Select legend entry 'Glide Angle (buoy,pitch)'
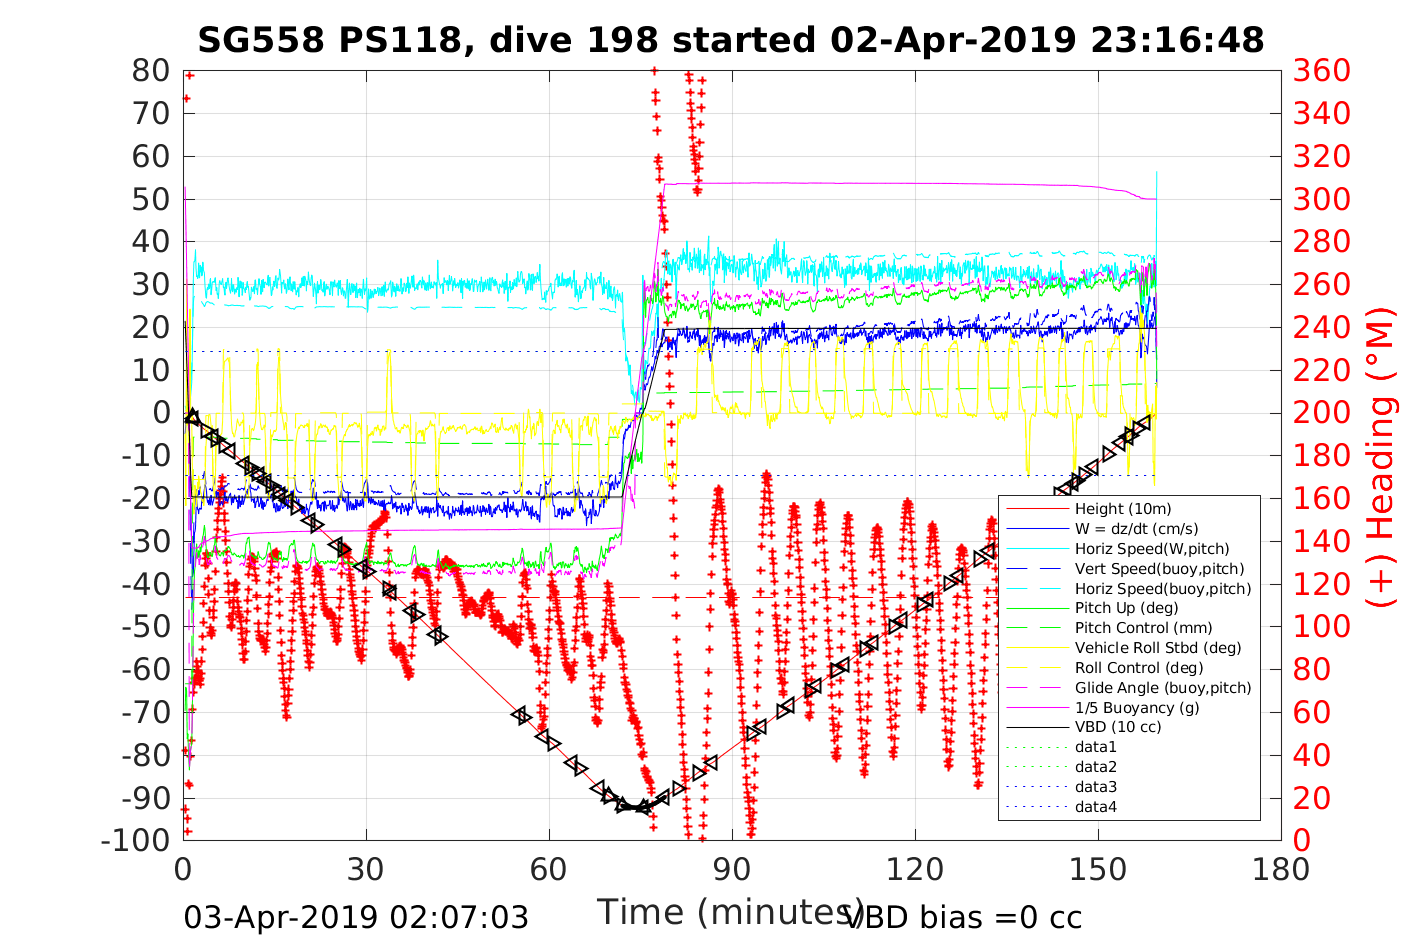This screenshot has height=945, width=1417. tap(1163, 688)
